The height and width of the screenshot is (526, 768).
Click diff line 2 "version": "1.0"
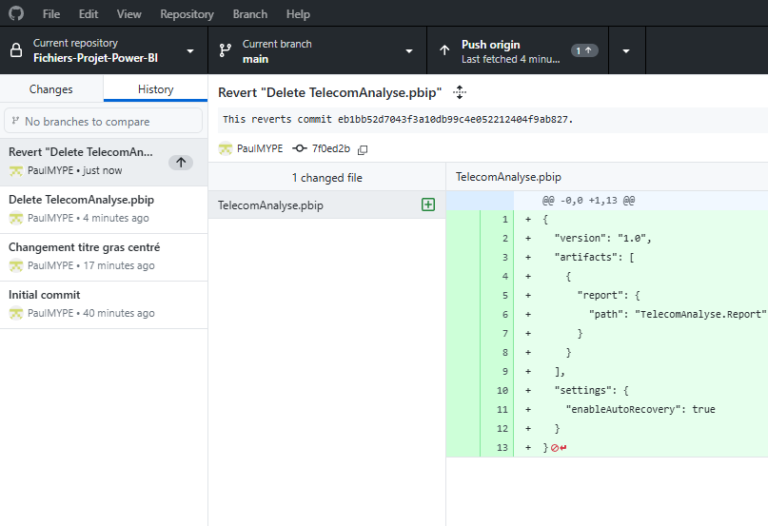coord(602,238)
